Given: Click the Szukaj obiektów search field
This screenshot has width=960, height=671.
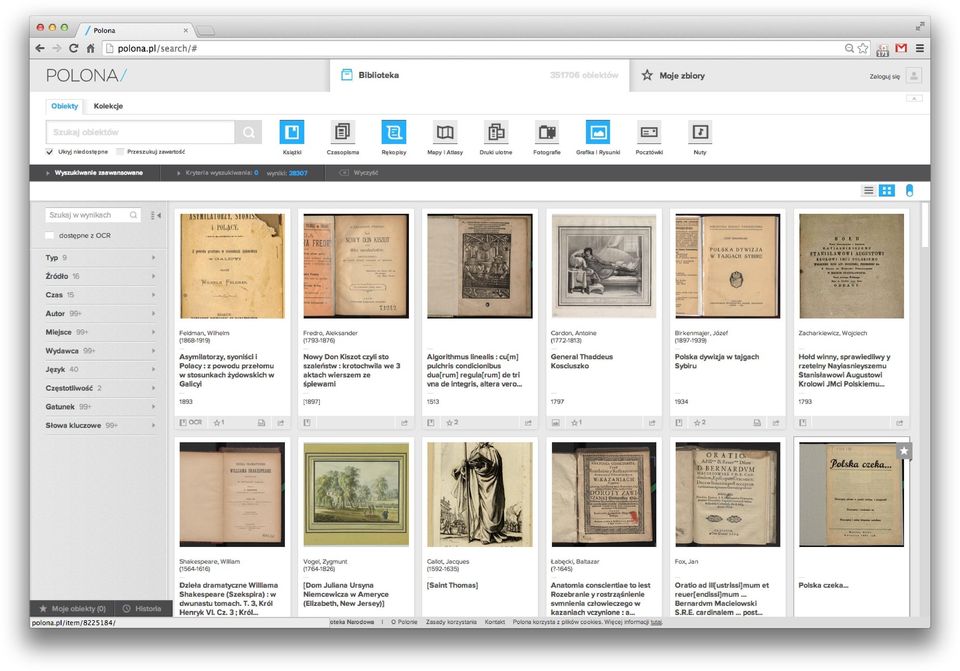Looking at the screenshot, I should pyautogui.click(x=140, y=132).
